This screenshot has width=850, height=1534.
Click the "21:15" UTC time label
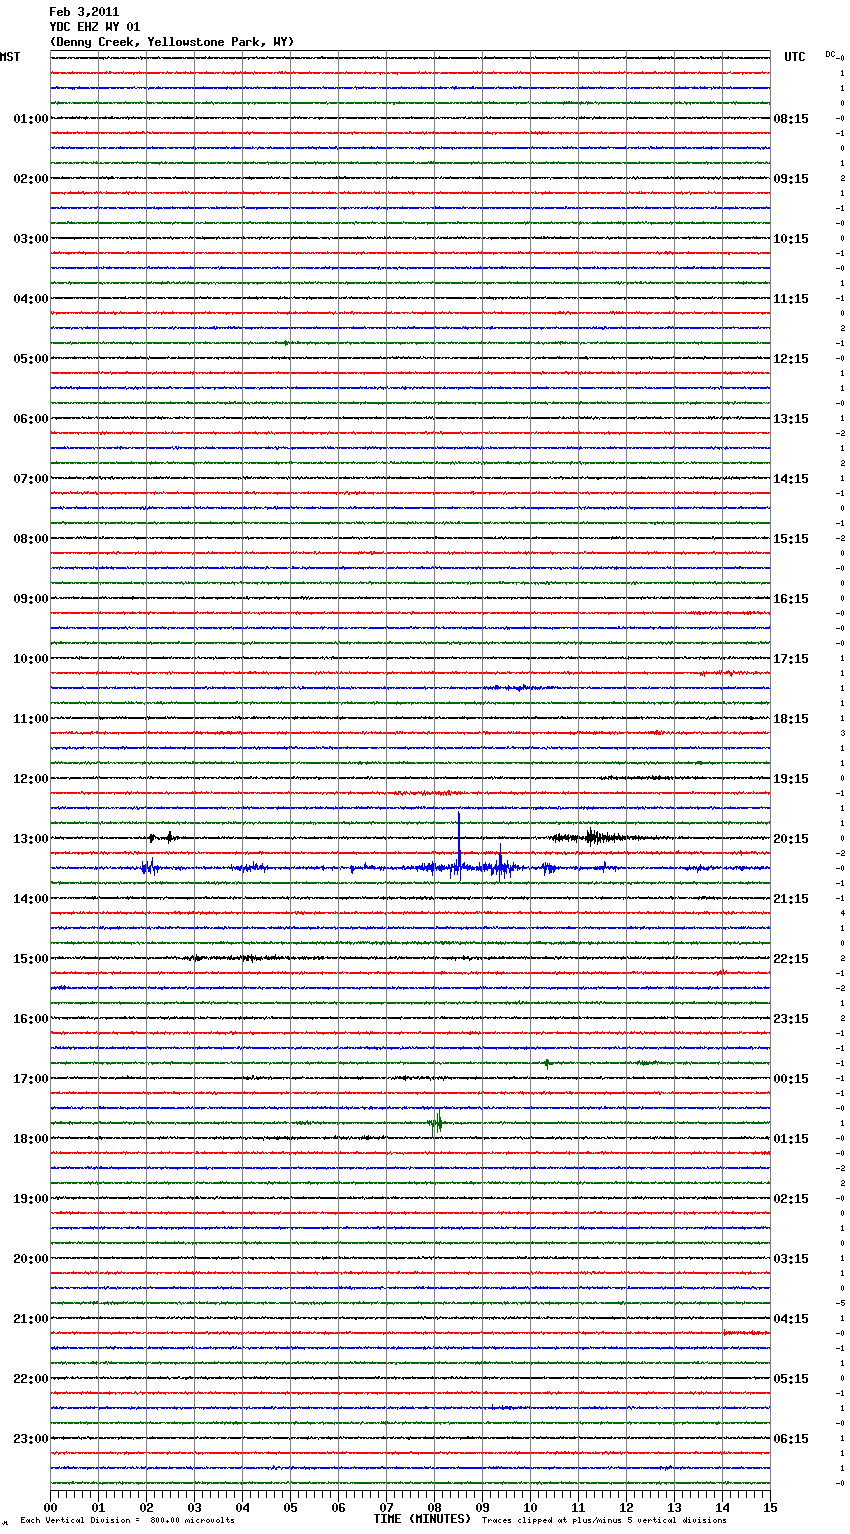[x=791, y=899]
